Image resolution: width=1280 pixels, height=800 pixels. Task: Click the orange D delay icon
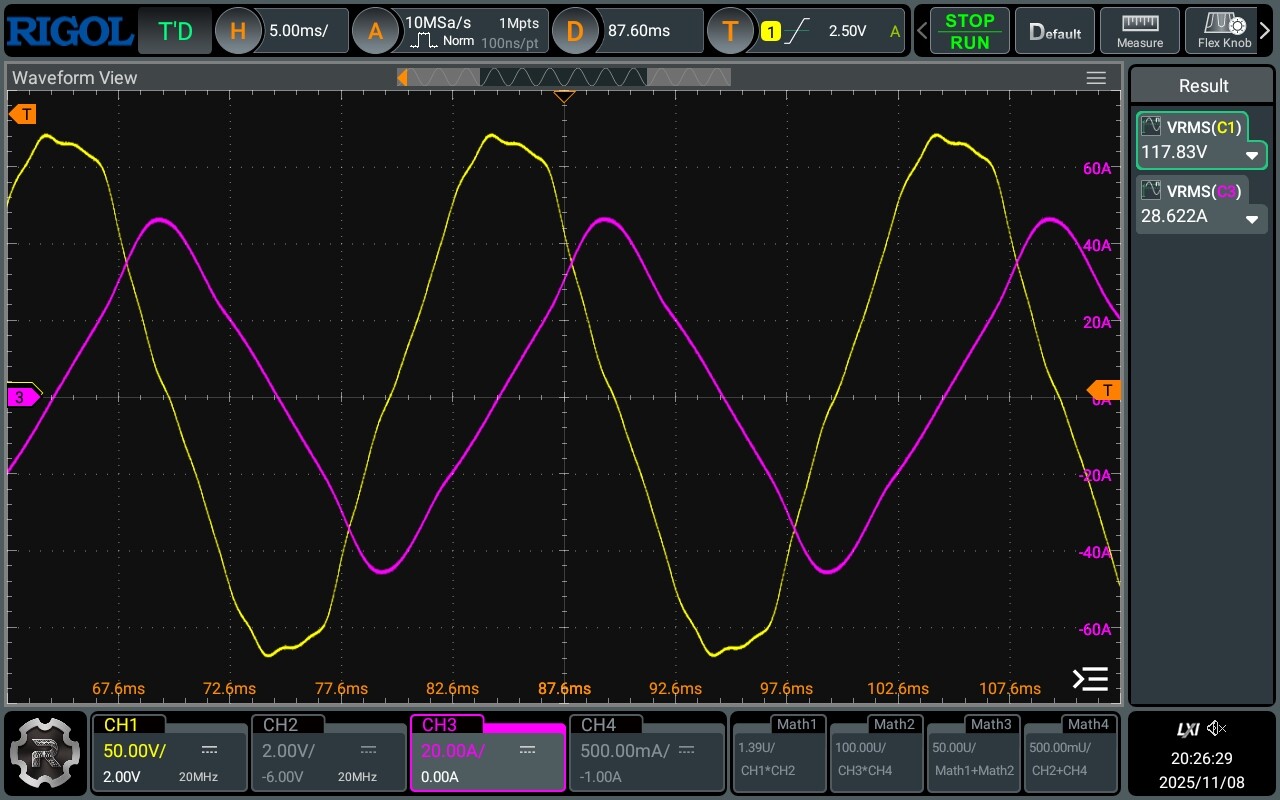575,31
